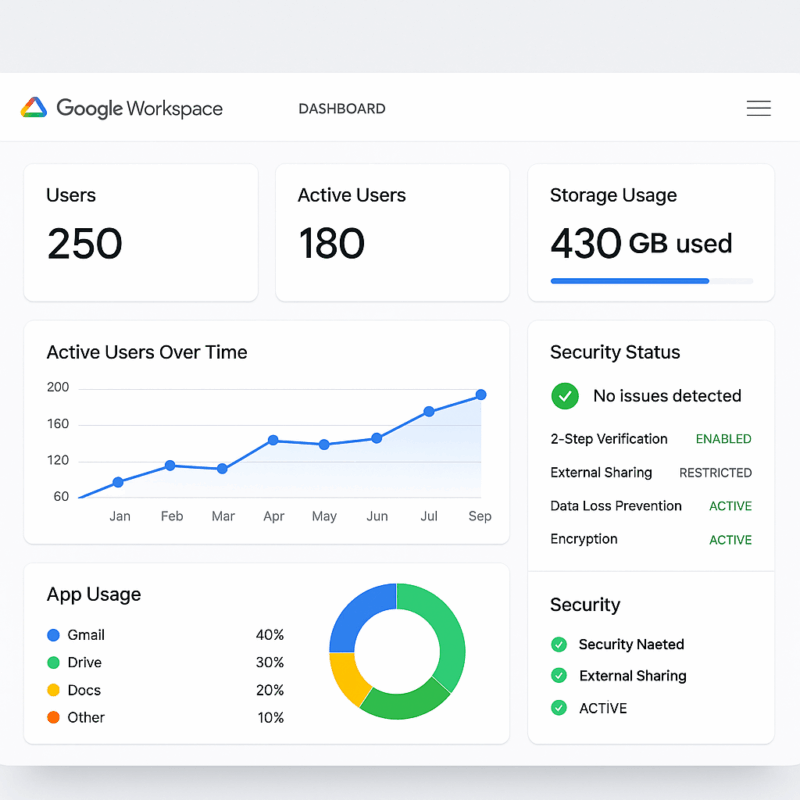Click the Apr data point on line chart
Screen dimensions: 800x800
273,440
